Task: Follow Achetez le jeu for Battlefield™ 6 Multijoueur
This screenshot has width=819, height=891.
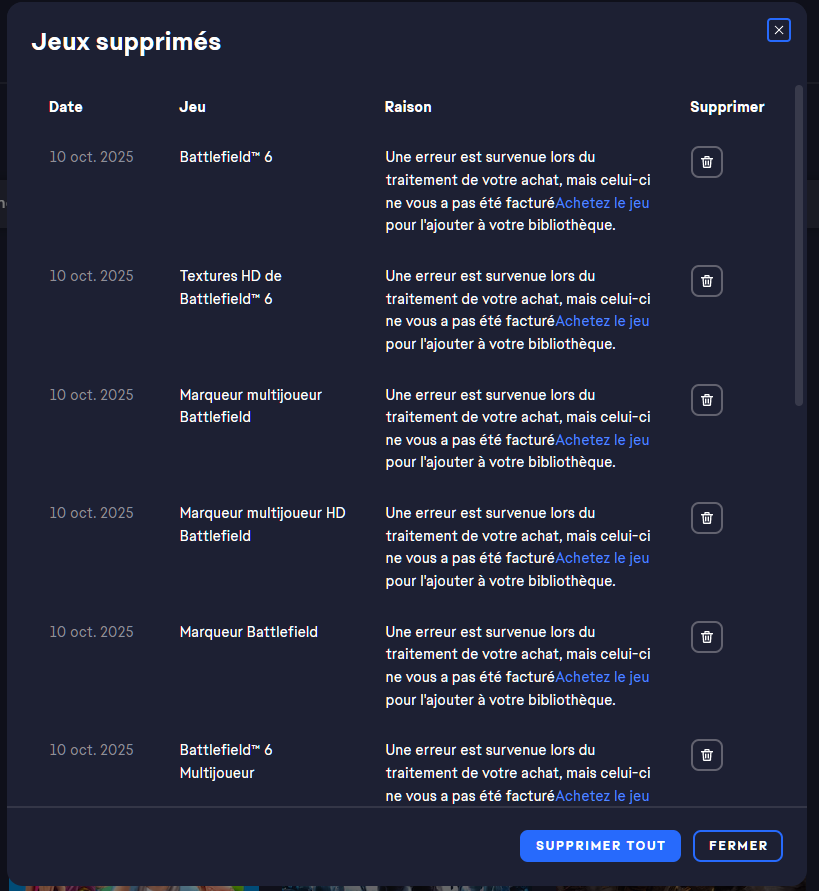Action: (x=602, y=796)
